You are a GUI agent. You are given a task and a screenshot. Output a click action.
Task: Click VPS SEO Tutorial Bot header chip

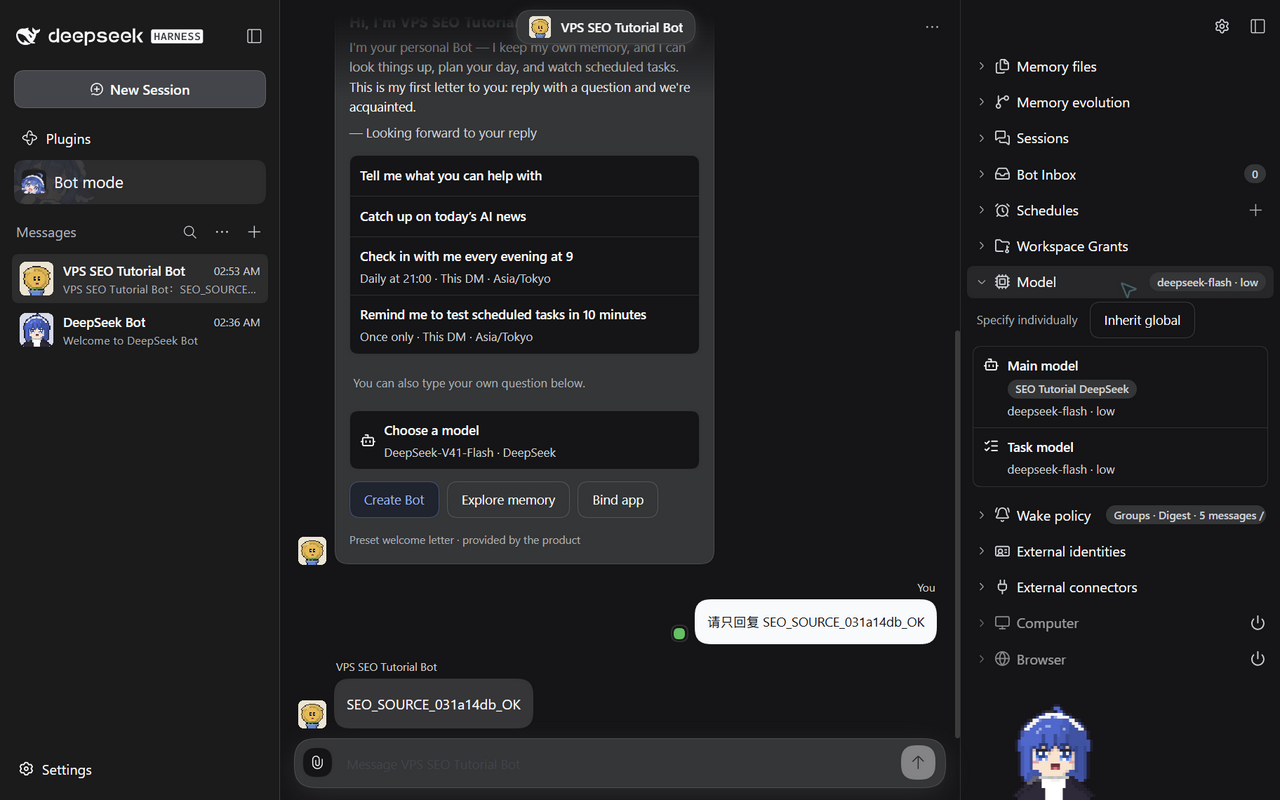click(606, 27)
